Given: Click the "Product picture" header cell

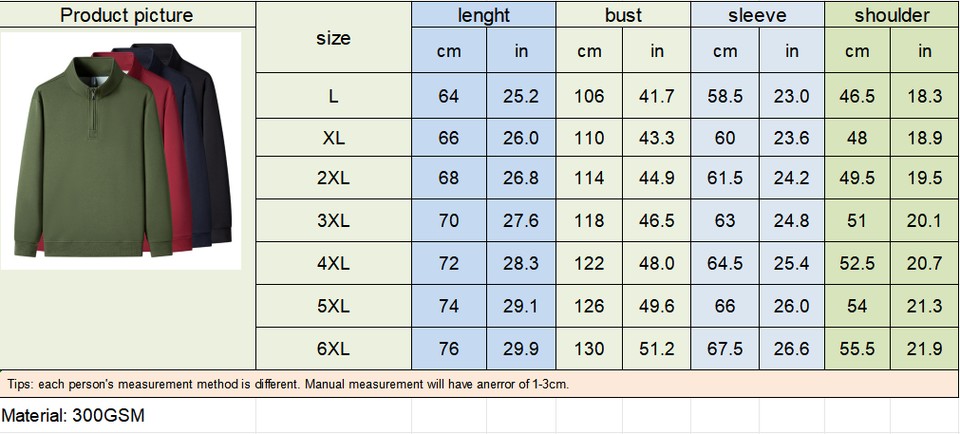Looking at the screenshot, I should (x=127, y=15).
